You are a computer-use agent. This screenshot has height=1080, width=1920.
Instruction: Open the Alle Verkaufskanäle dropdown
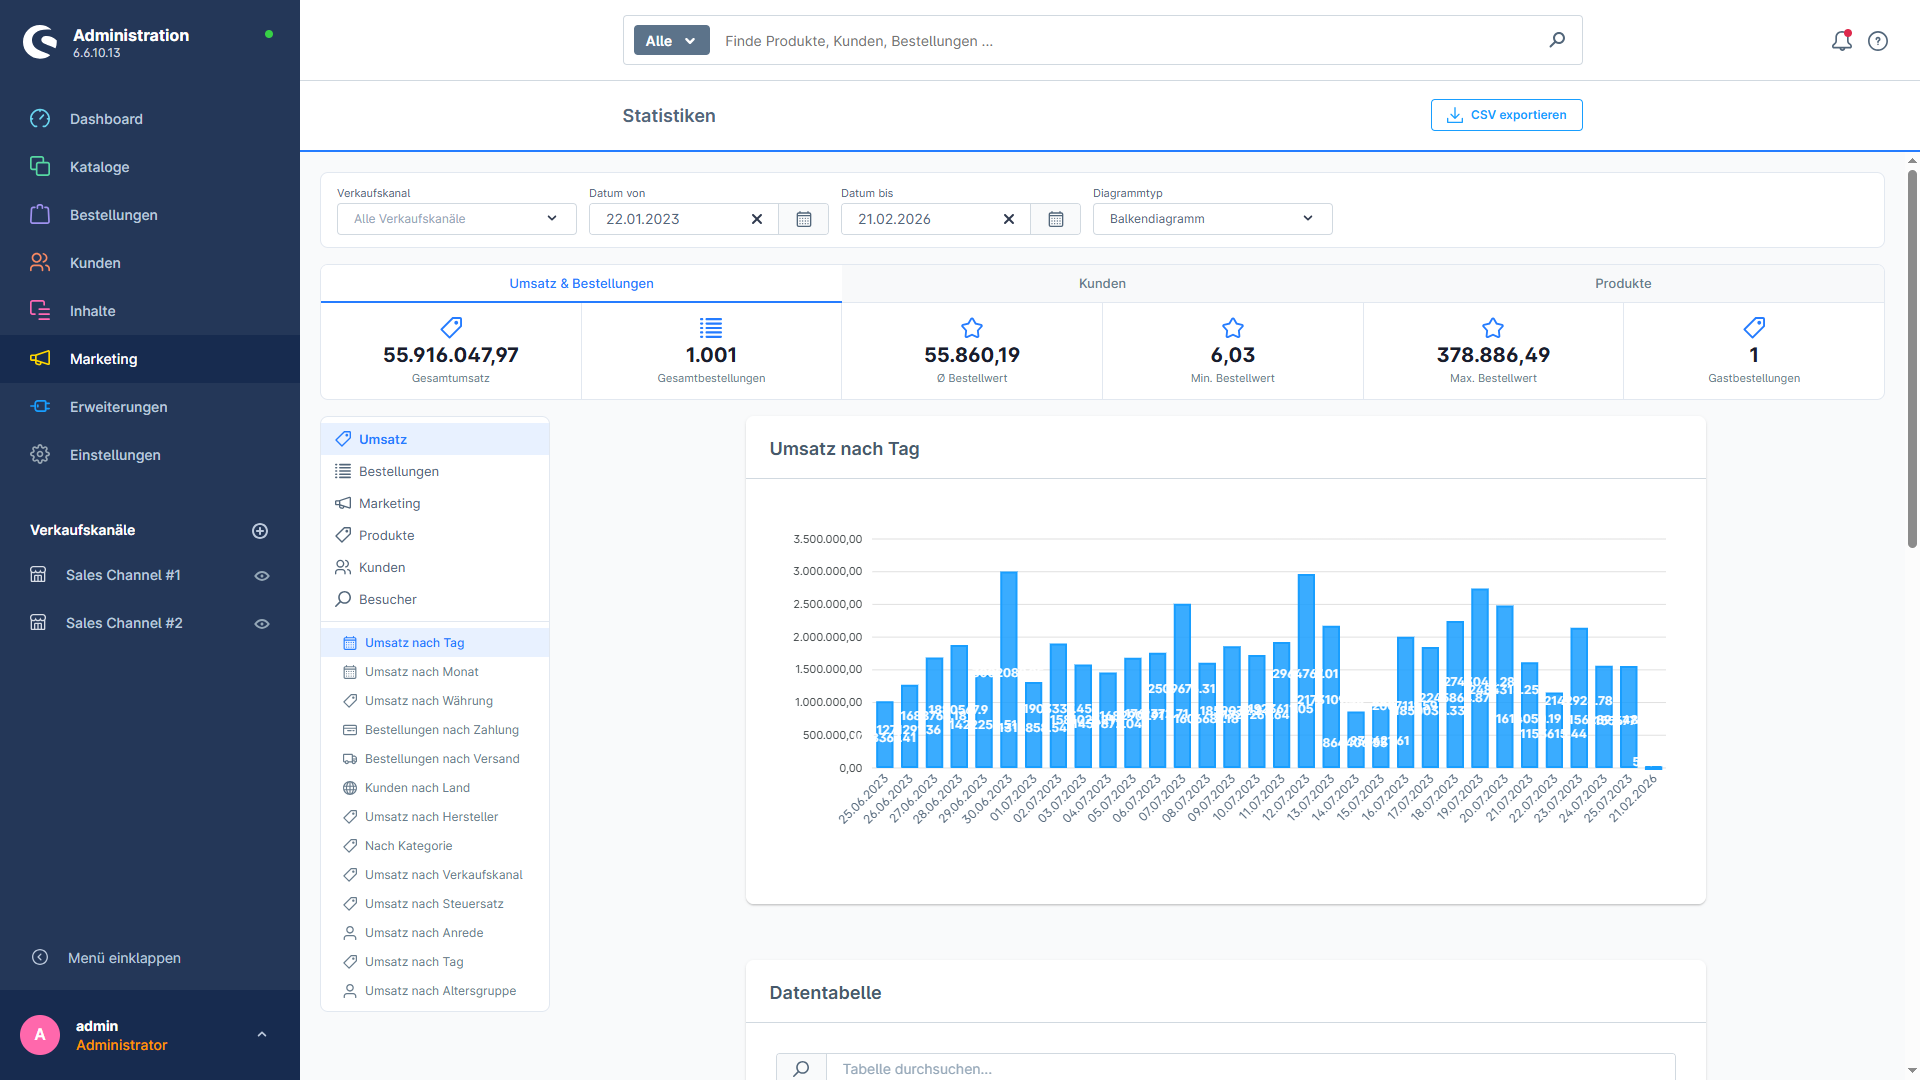coord(455,218)
